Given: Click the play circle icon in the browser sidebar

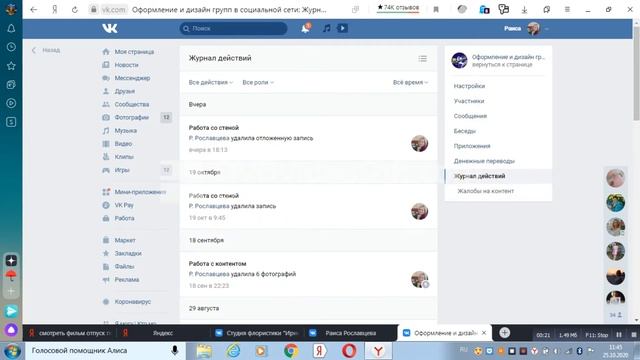Looking at the screenshot, I should [x=11, y=103].
